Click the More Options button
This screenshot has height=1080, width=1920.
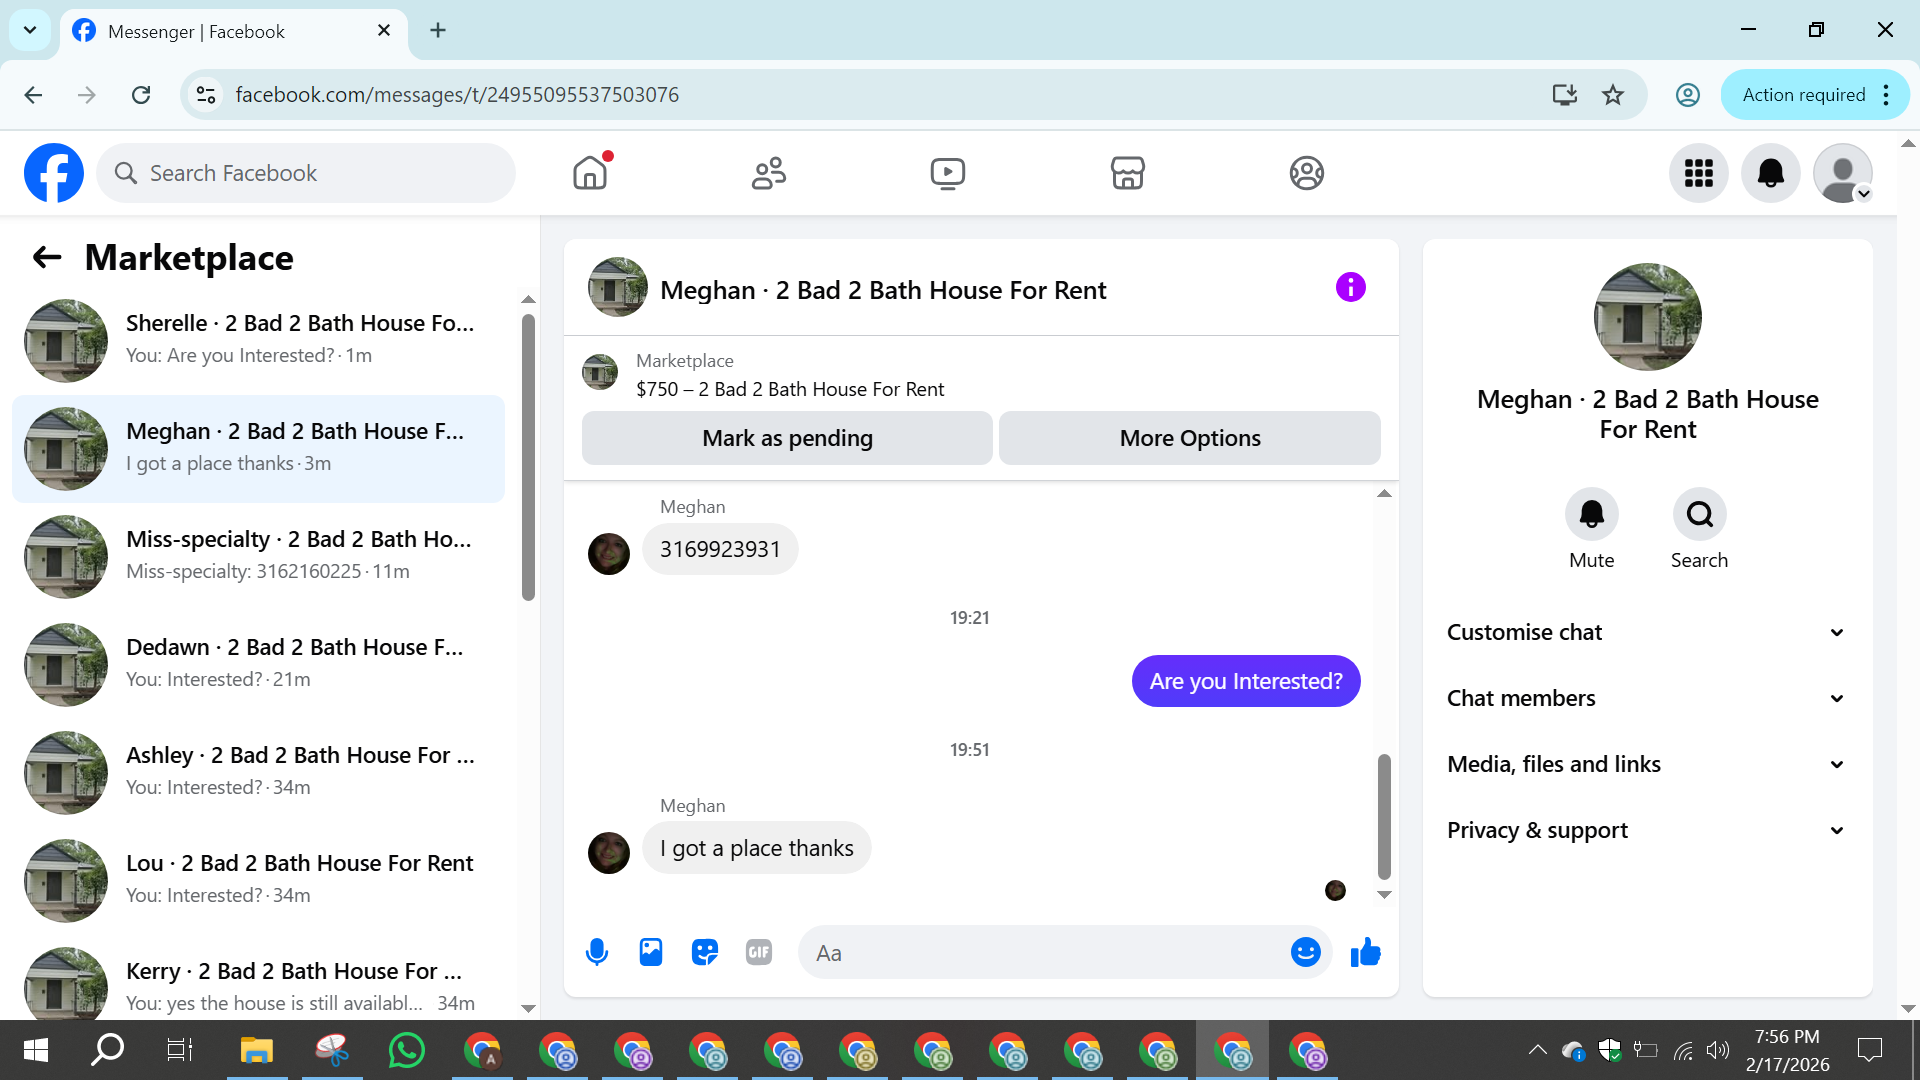pyautogui.click(x=1190, y=438)
